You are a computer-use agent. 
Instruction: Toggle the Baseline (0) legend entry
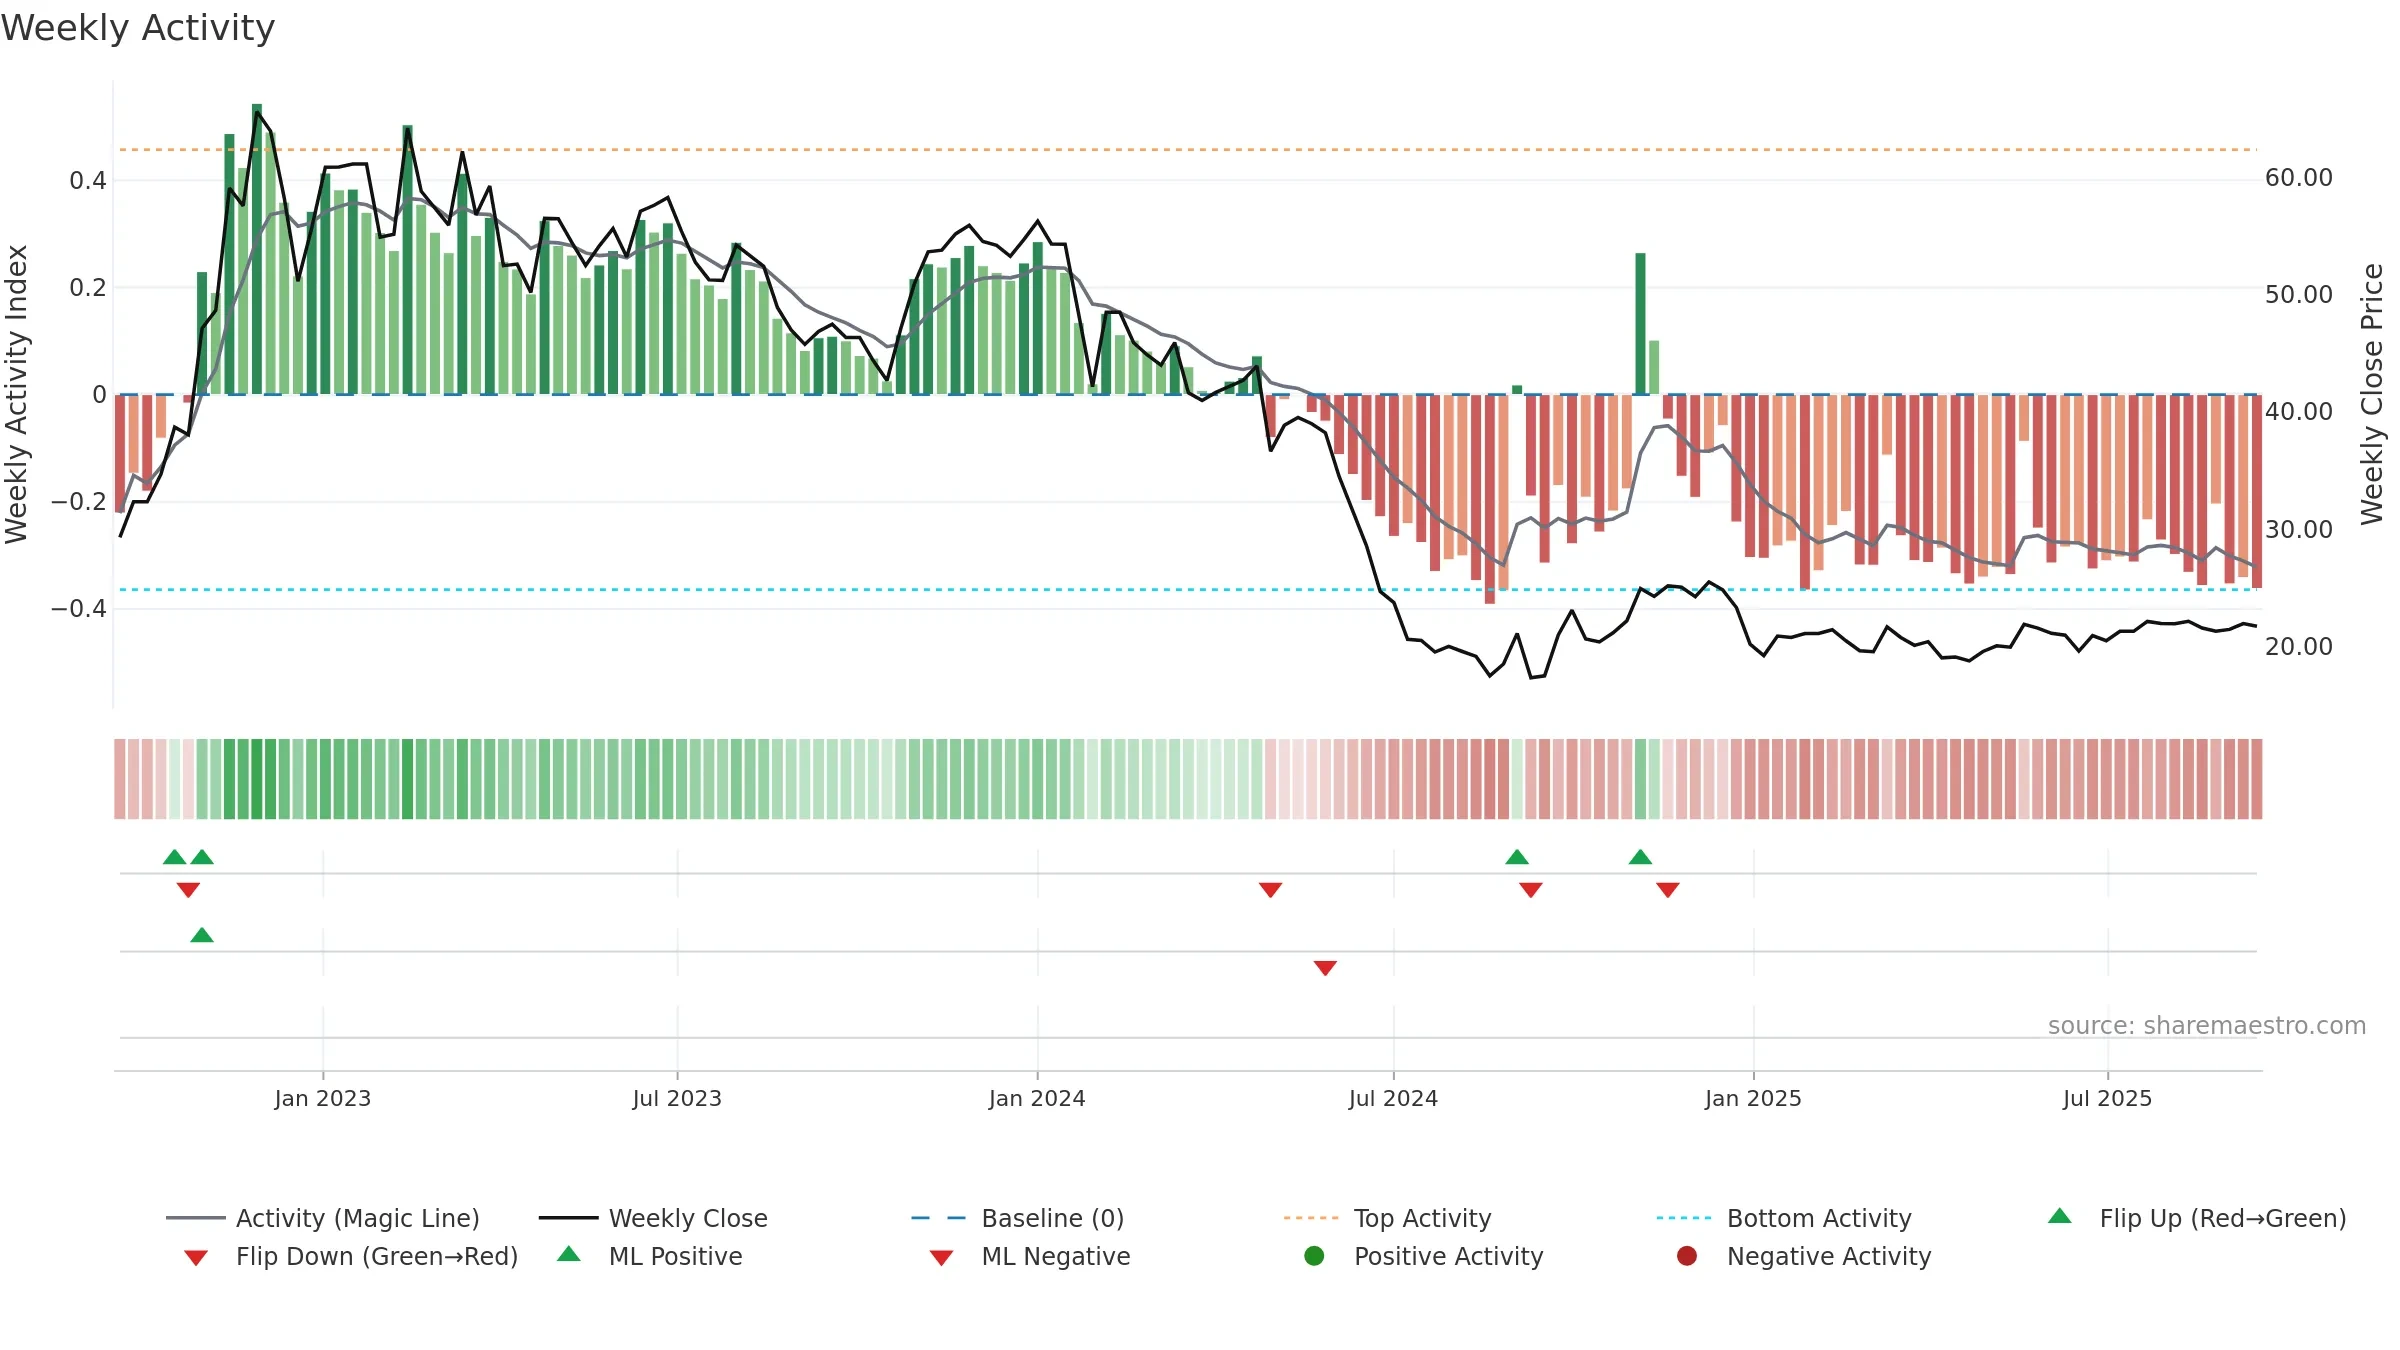(1018, 1218)
